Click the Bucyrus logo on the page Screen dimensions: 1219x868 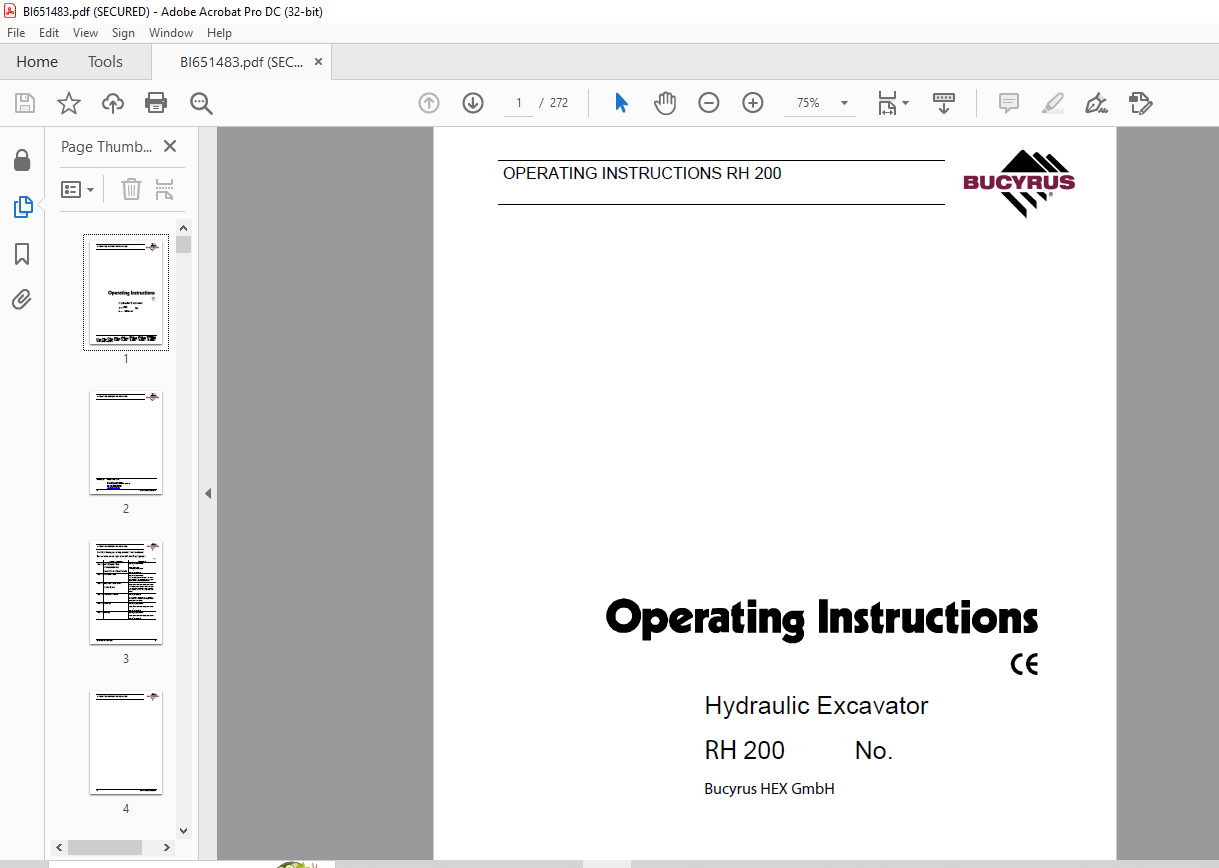1019,183
